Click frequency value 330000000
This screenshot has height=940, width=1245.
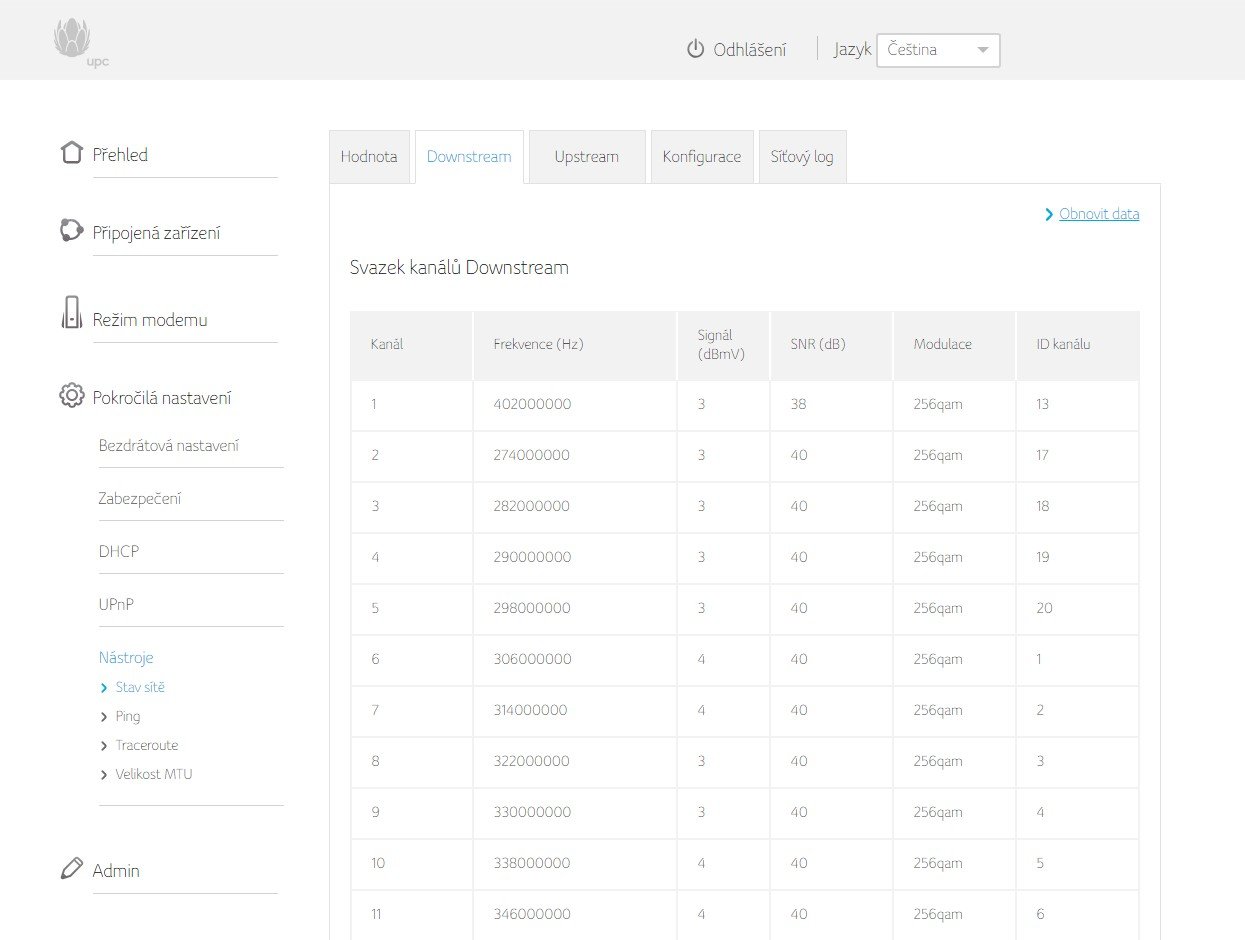tap(533, 813)
